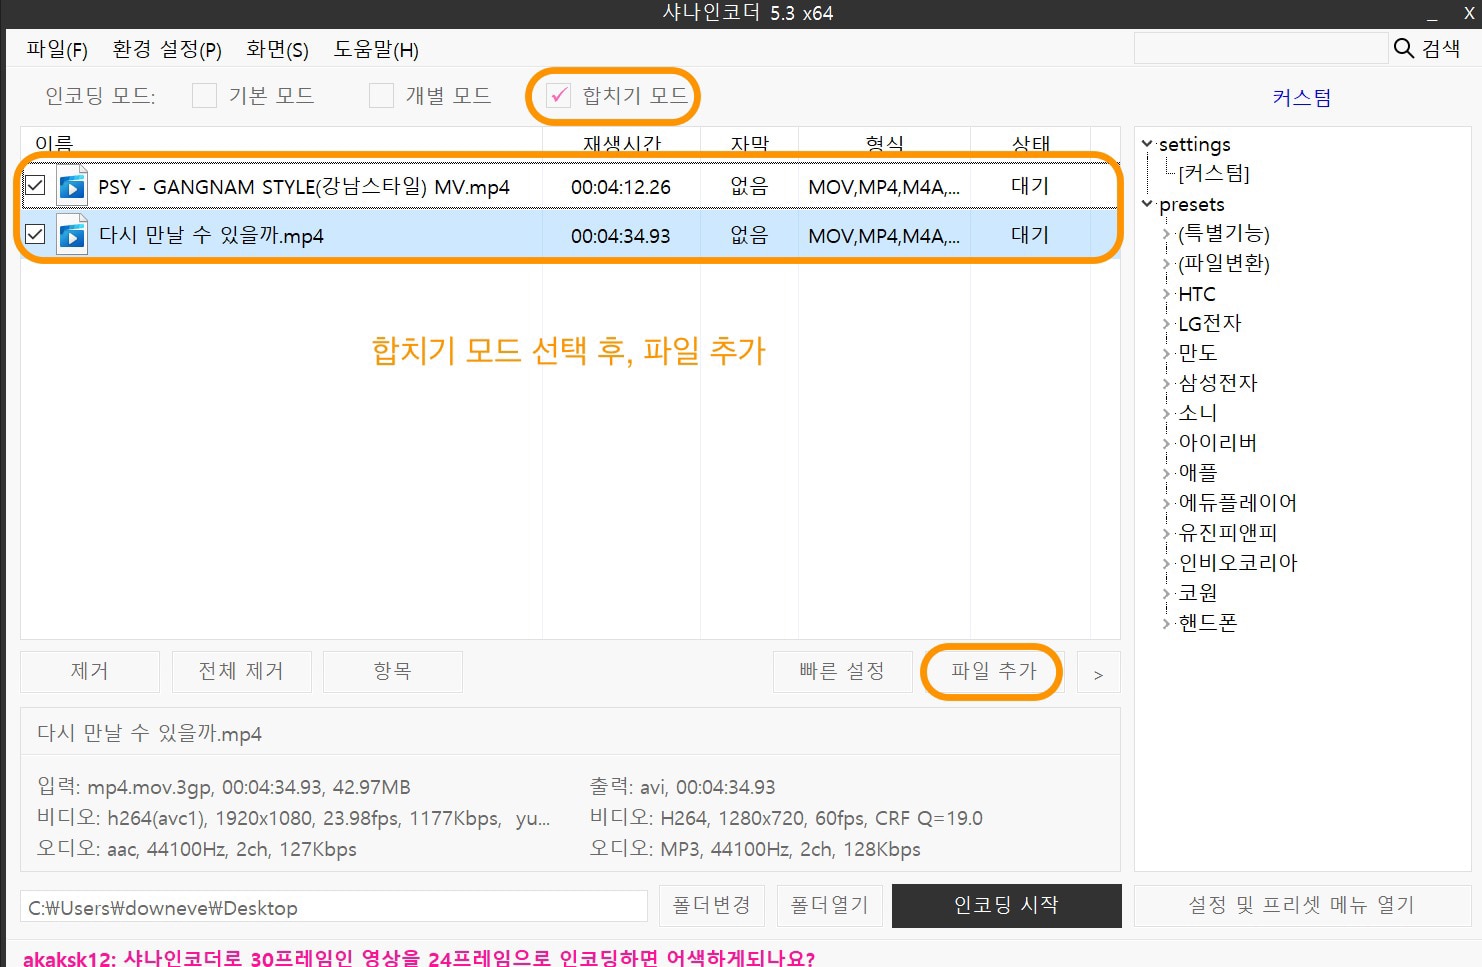Expand the LG전자 preset group

1166,324
